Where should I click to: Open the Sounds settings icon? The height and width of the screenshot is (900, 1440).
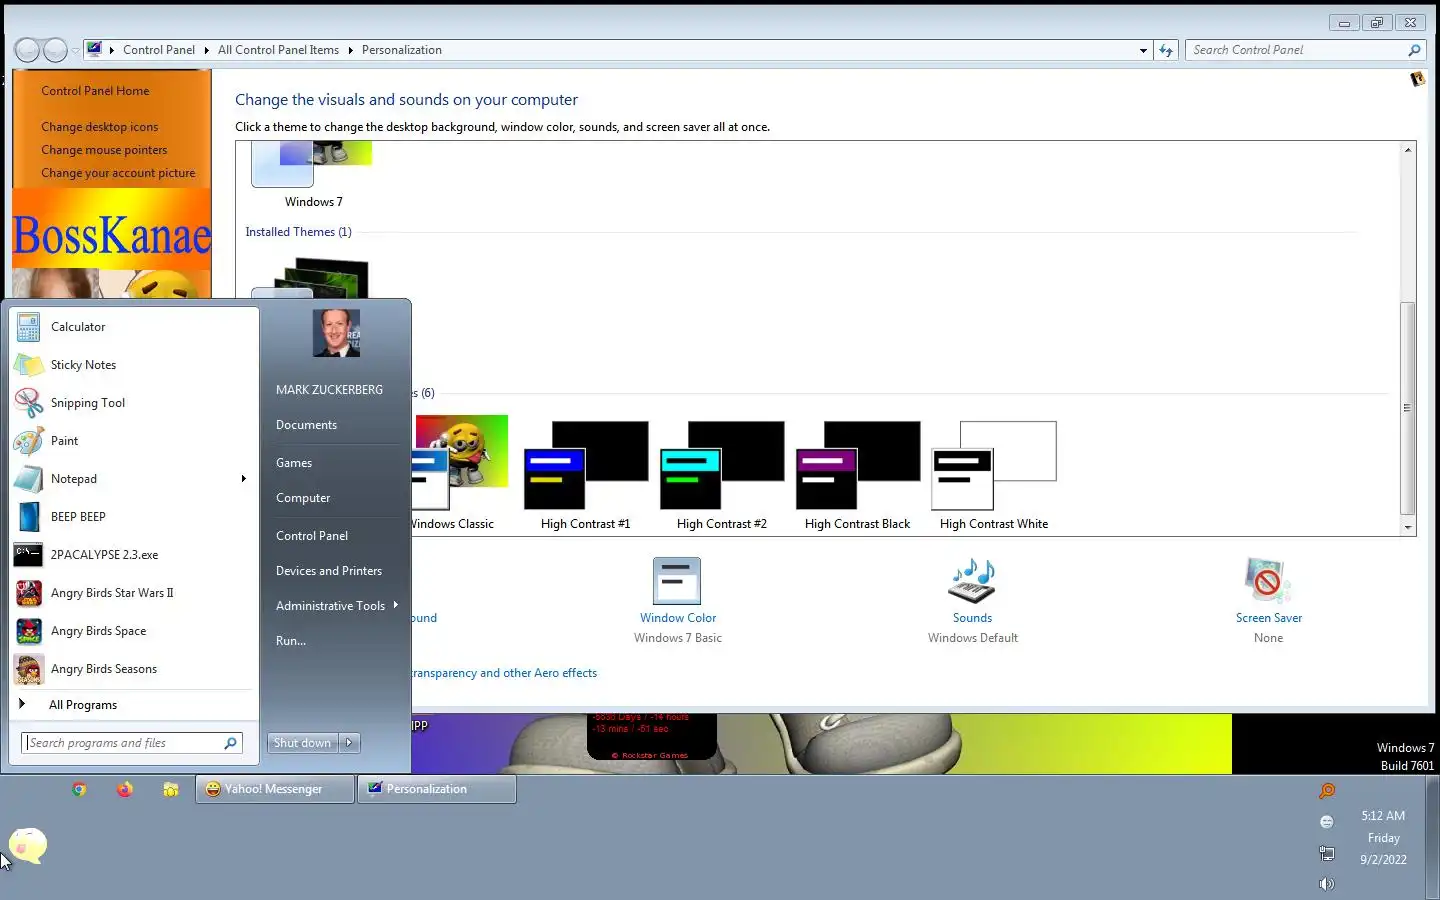pyautogui.click(x=972, y=581)
